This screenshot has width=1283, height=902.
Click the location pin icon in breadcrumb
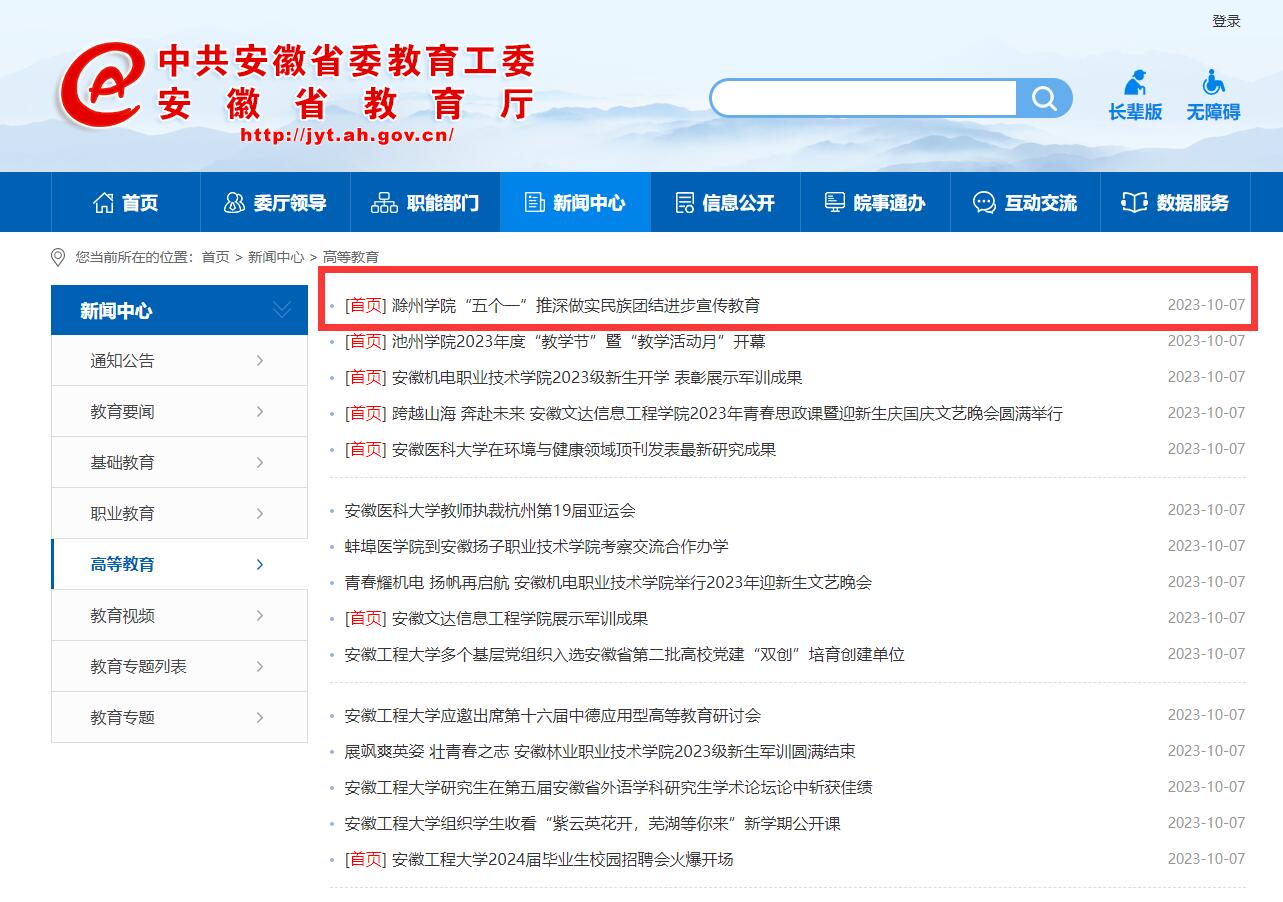(x=58, y=257)
